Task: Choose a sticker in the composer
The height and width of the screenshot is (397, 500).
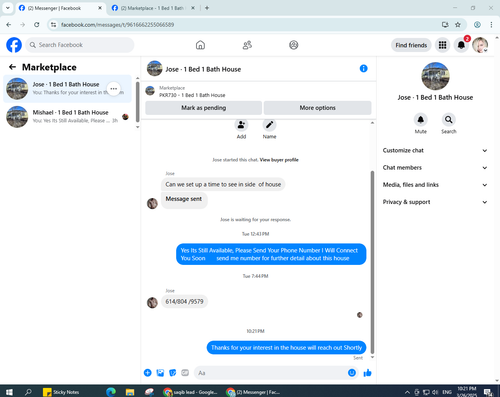Action: [173, 373]
